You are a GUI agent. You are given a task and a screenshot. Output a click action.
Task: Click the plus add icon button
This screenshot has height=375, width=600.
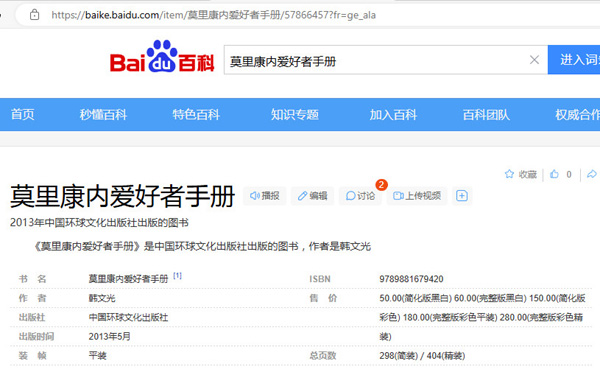pyautogui.click(x=462, y=196)
